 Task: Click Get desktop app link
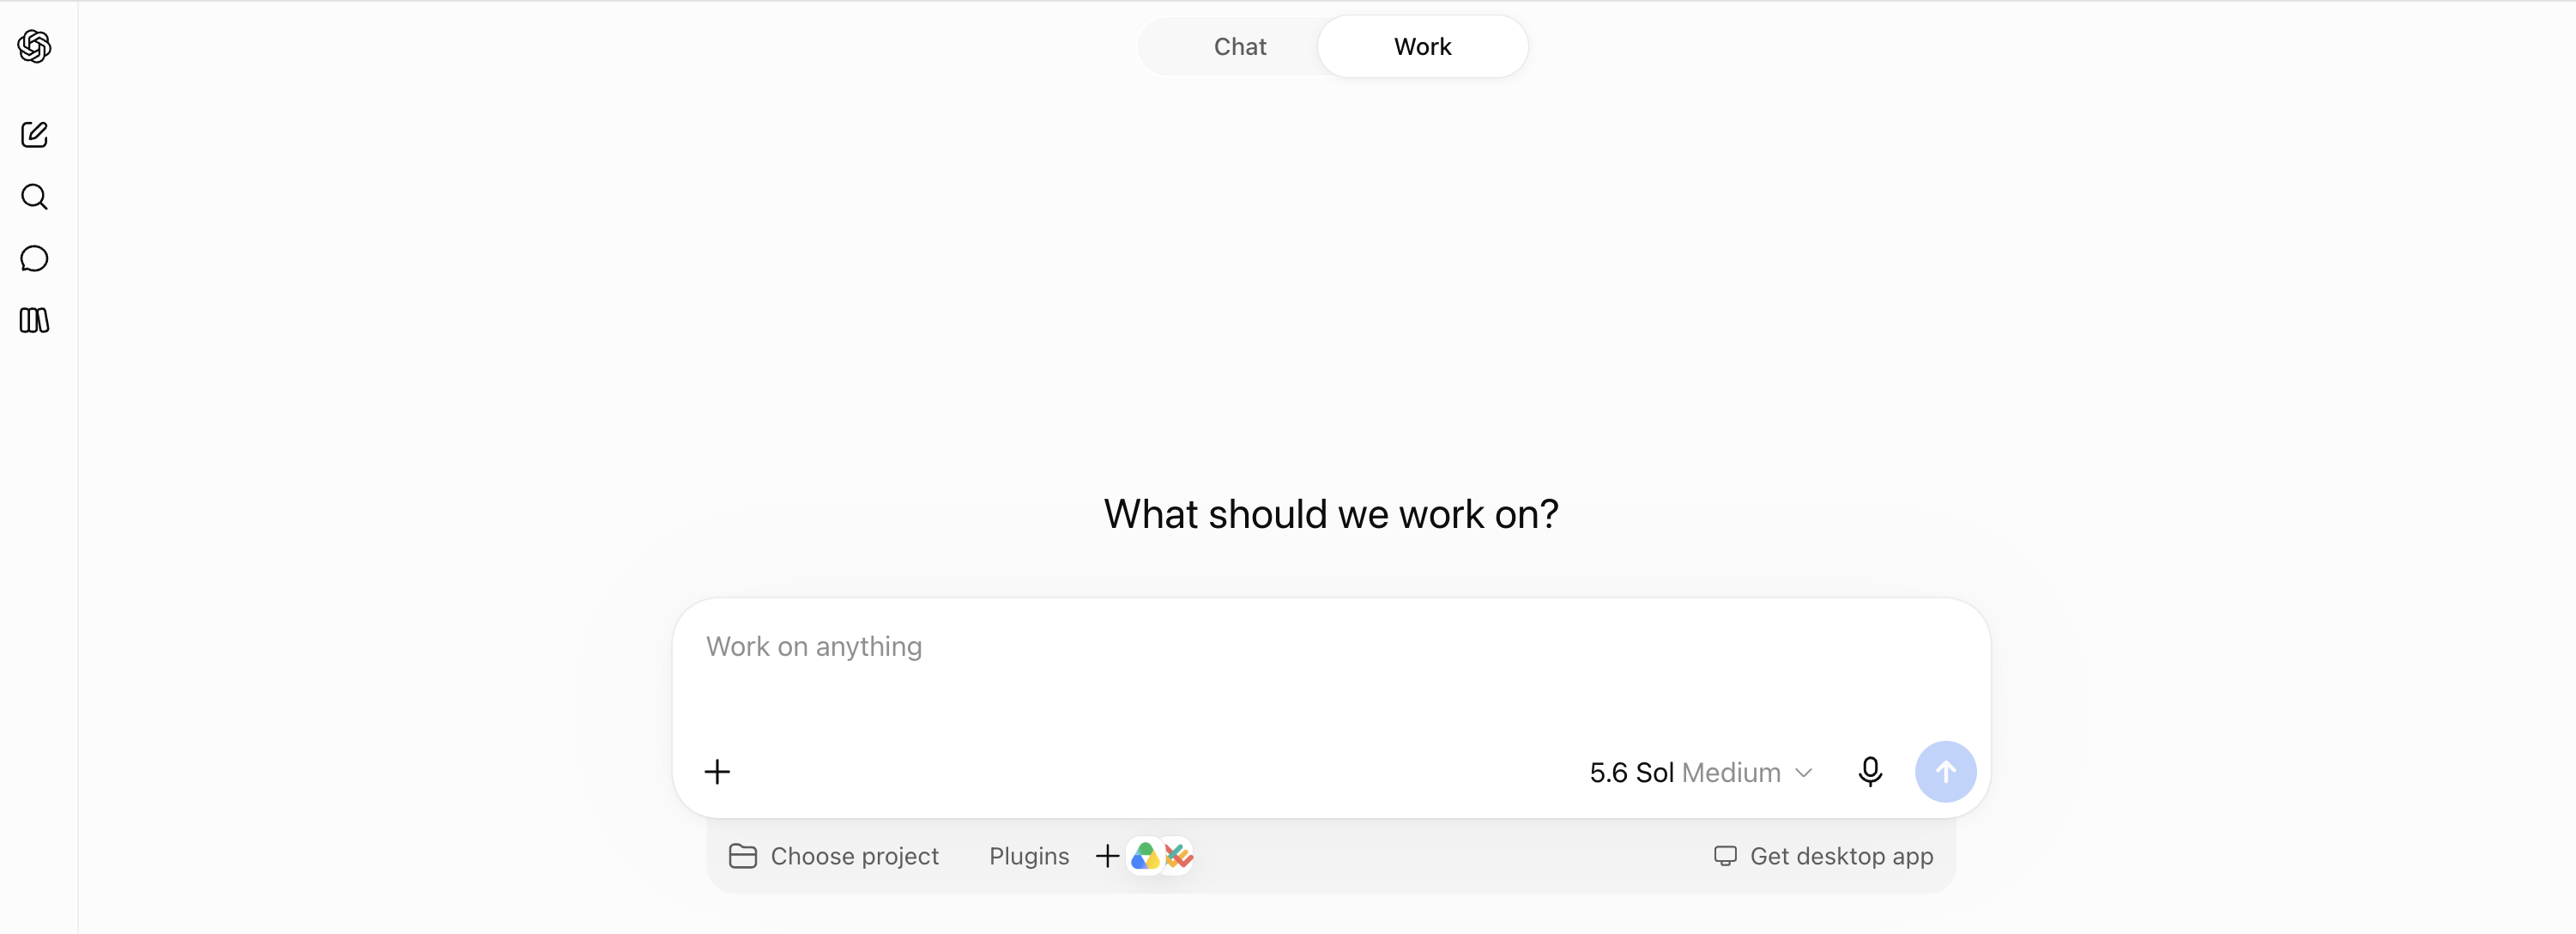coord(1823,856)
